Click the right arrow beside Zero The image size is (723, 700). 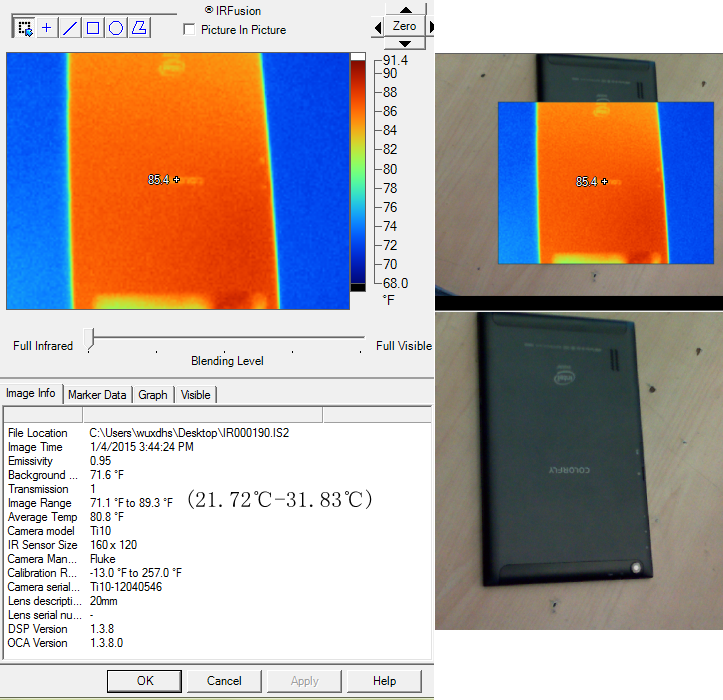pos(431,27)
